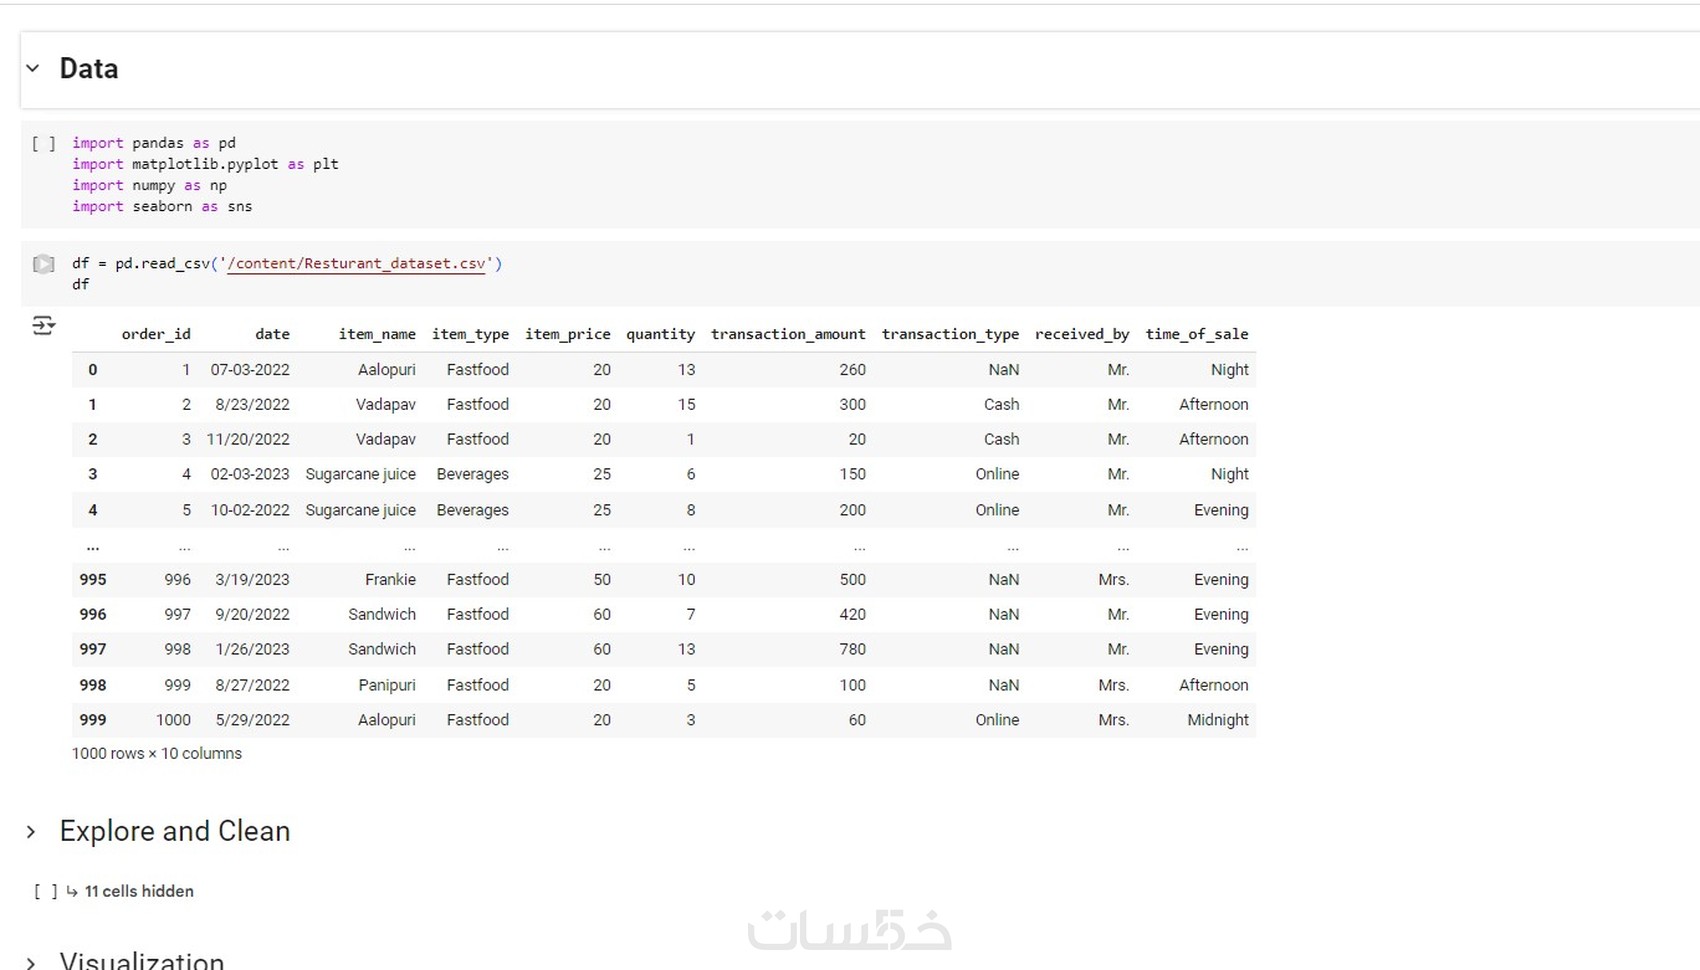This screenshot has width=1700, height=970.
Task: Open the /content/Resturant_dataset.csv file path link
Action: (x=357, y=264)
